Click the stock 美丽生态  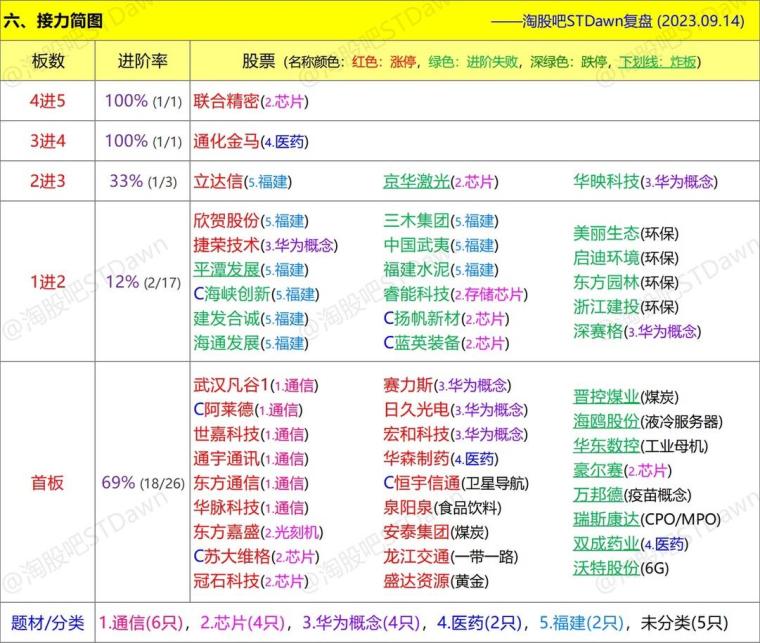tap(606, 234)
